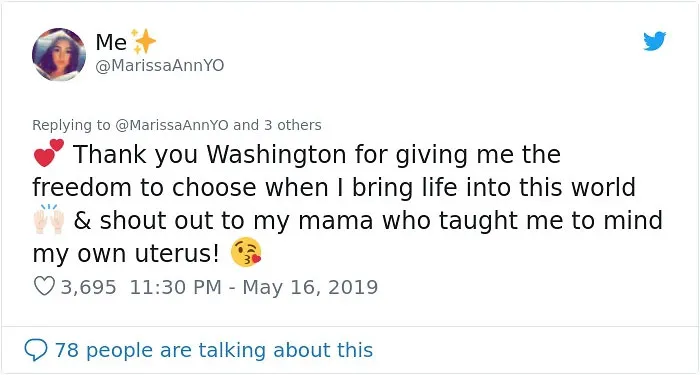Click the sparkles emoji beside the name
700x375 pixels.
tap(143, 42)
